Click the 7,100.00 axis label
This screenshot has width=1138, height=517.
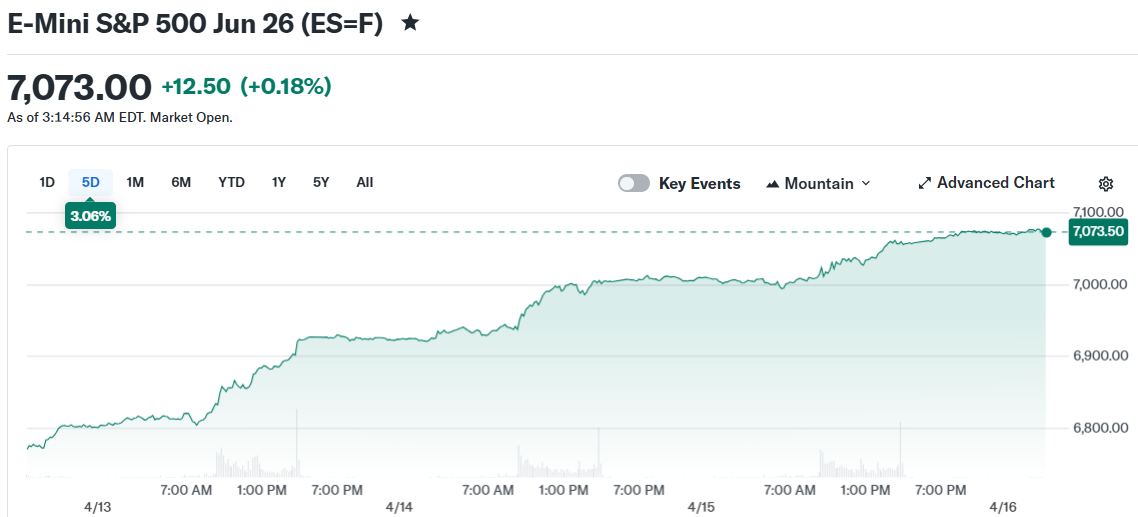click(x=1100, y=212)
